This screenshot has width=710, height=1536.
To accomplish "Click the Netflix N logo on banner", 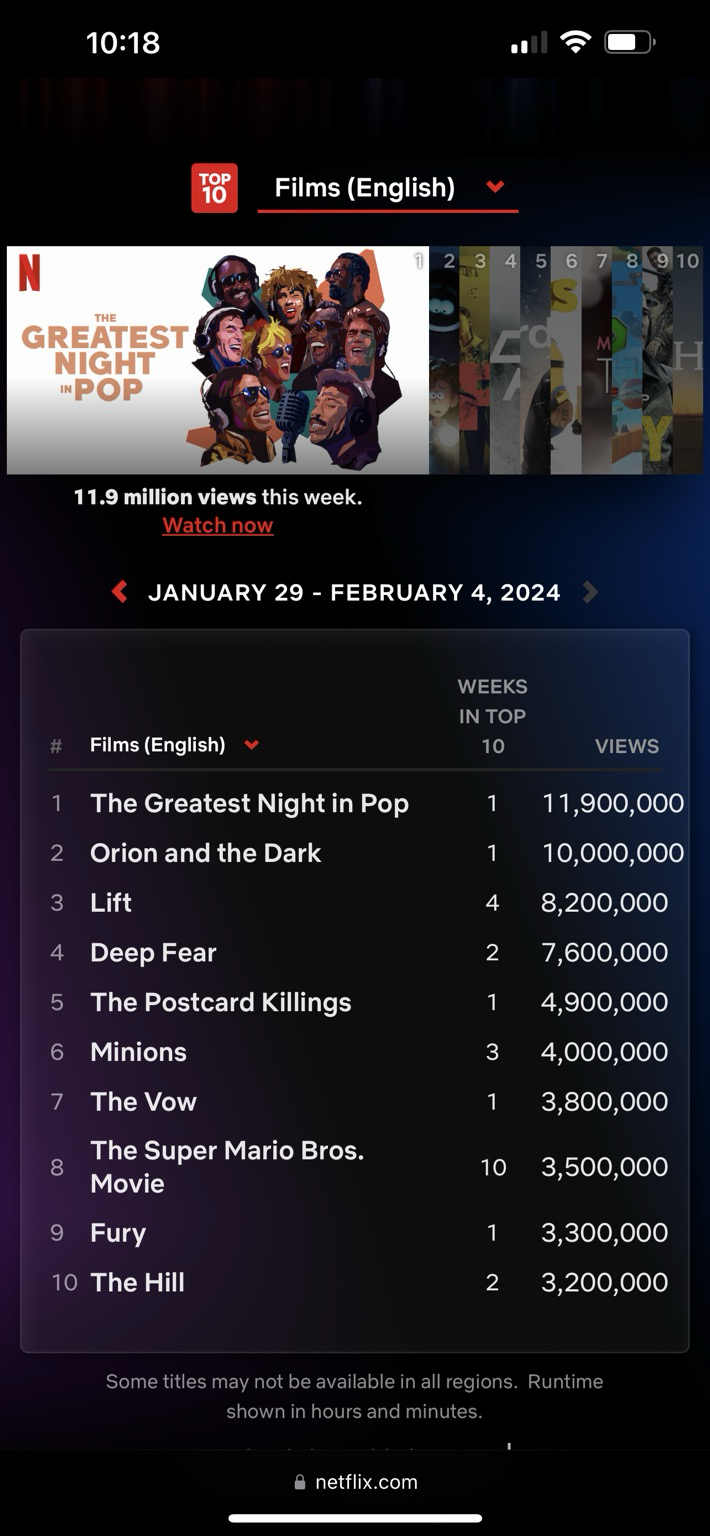I will coord(30,273).
